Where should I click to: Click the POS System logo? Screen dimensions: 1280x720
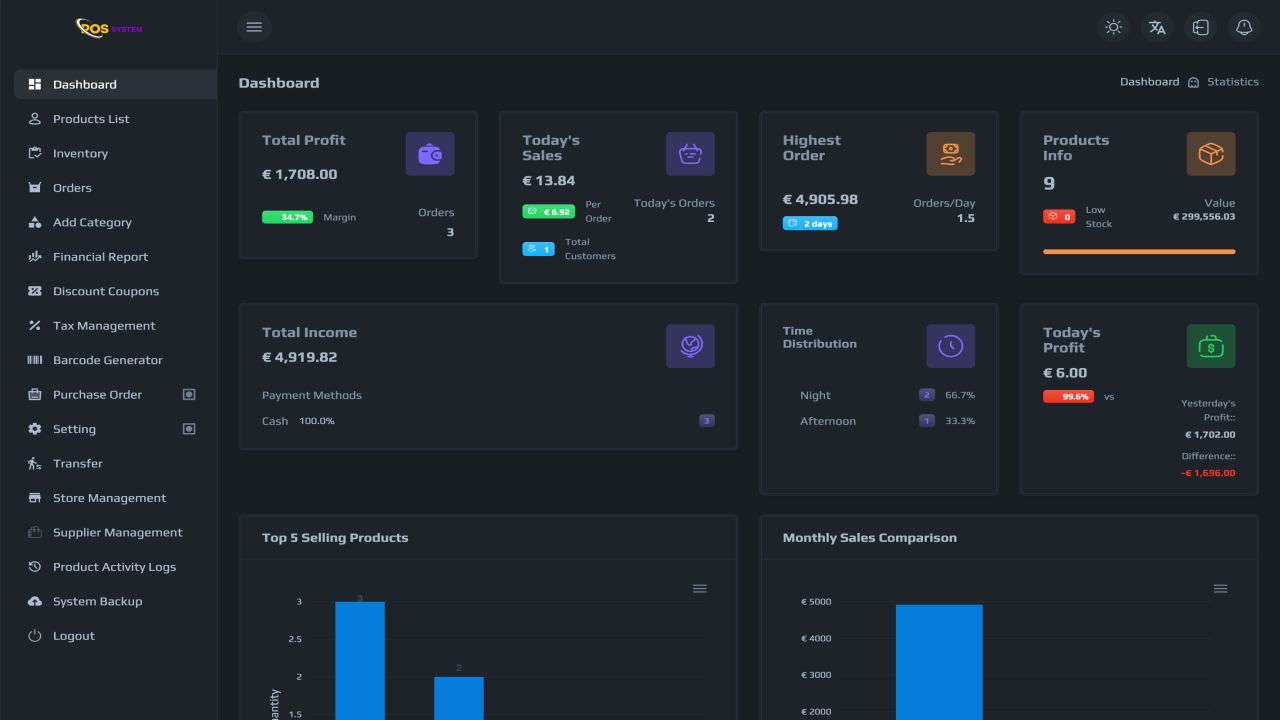(x=109, y=28)
